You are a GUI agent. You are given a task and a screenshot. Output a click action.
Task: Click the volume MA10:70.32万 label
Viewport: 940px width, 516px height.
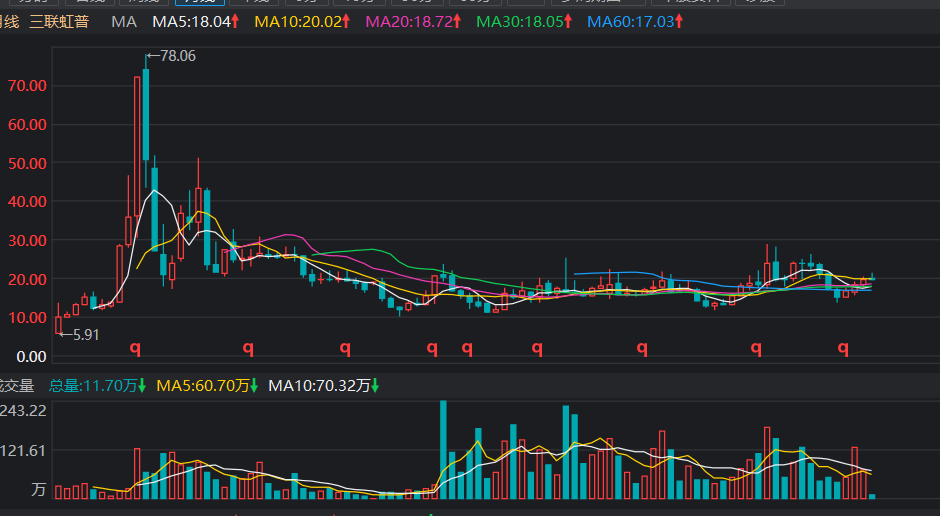[319, 385]
